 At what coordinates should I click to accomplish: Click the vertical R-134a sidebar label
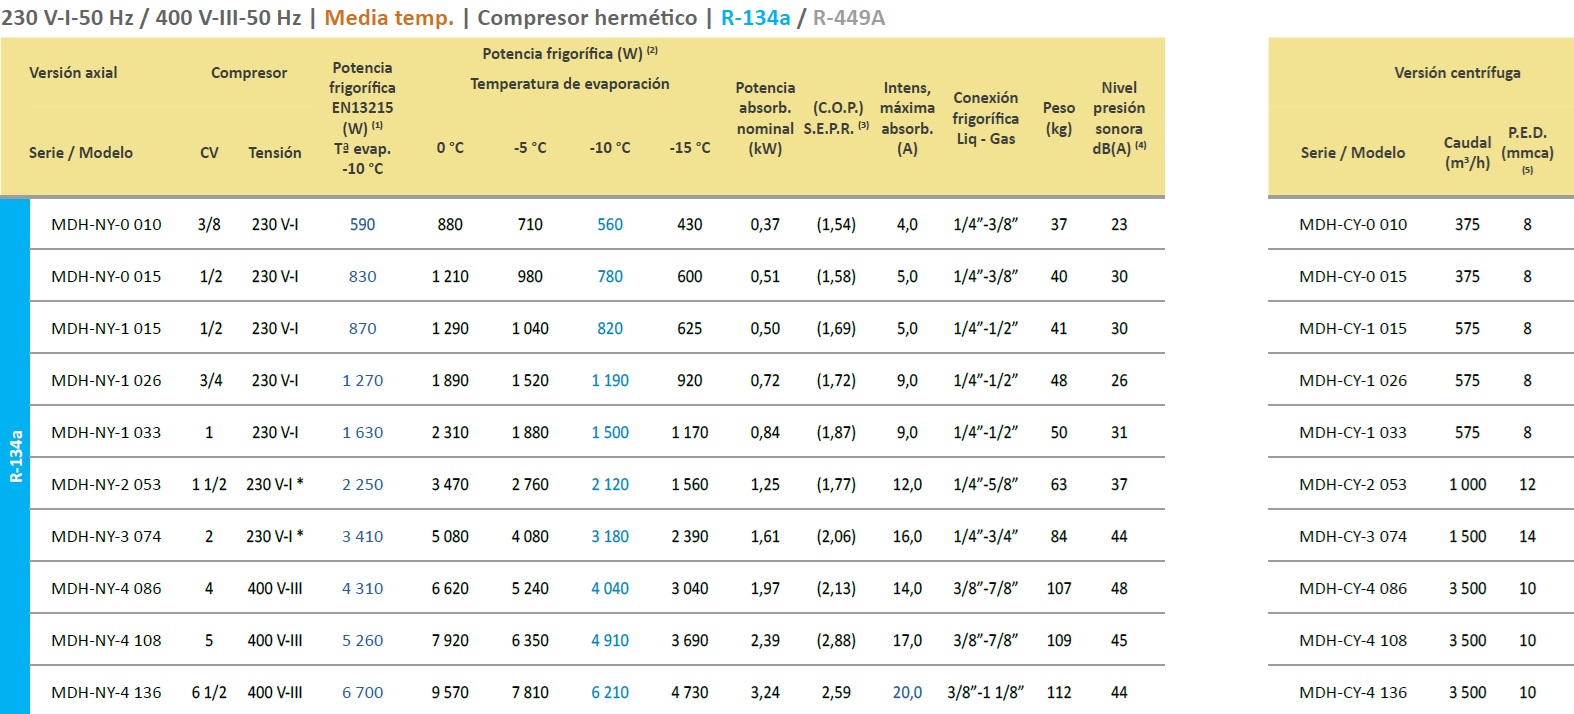click(15, 456)
